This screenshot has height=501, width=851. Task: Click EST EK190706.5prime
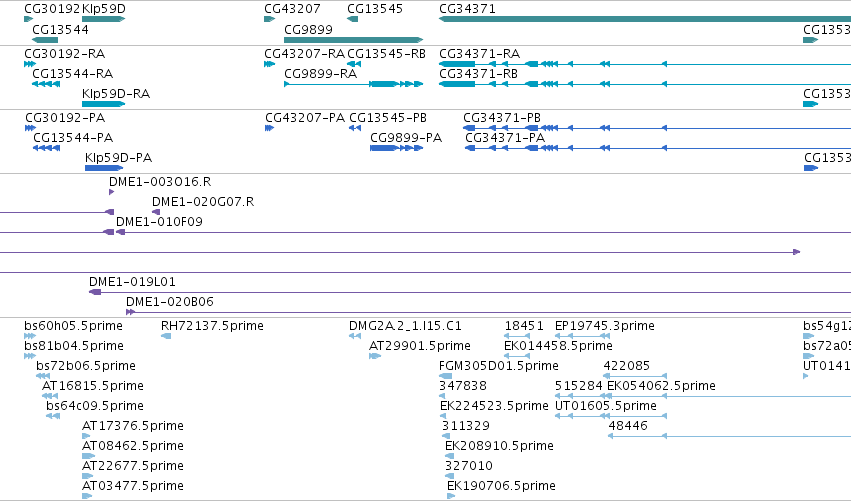[451, 496]
